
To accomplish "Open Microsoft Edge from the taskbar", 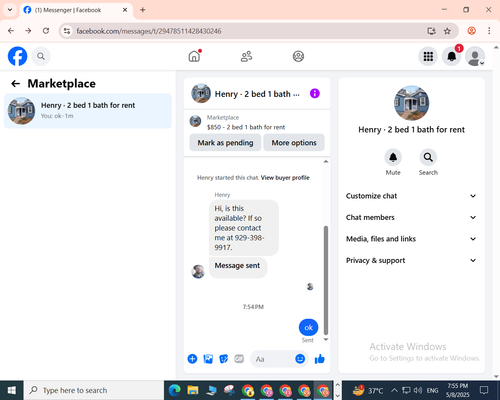I will [x=174, y=390].
